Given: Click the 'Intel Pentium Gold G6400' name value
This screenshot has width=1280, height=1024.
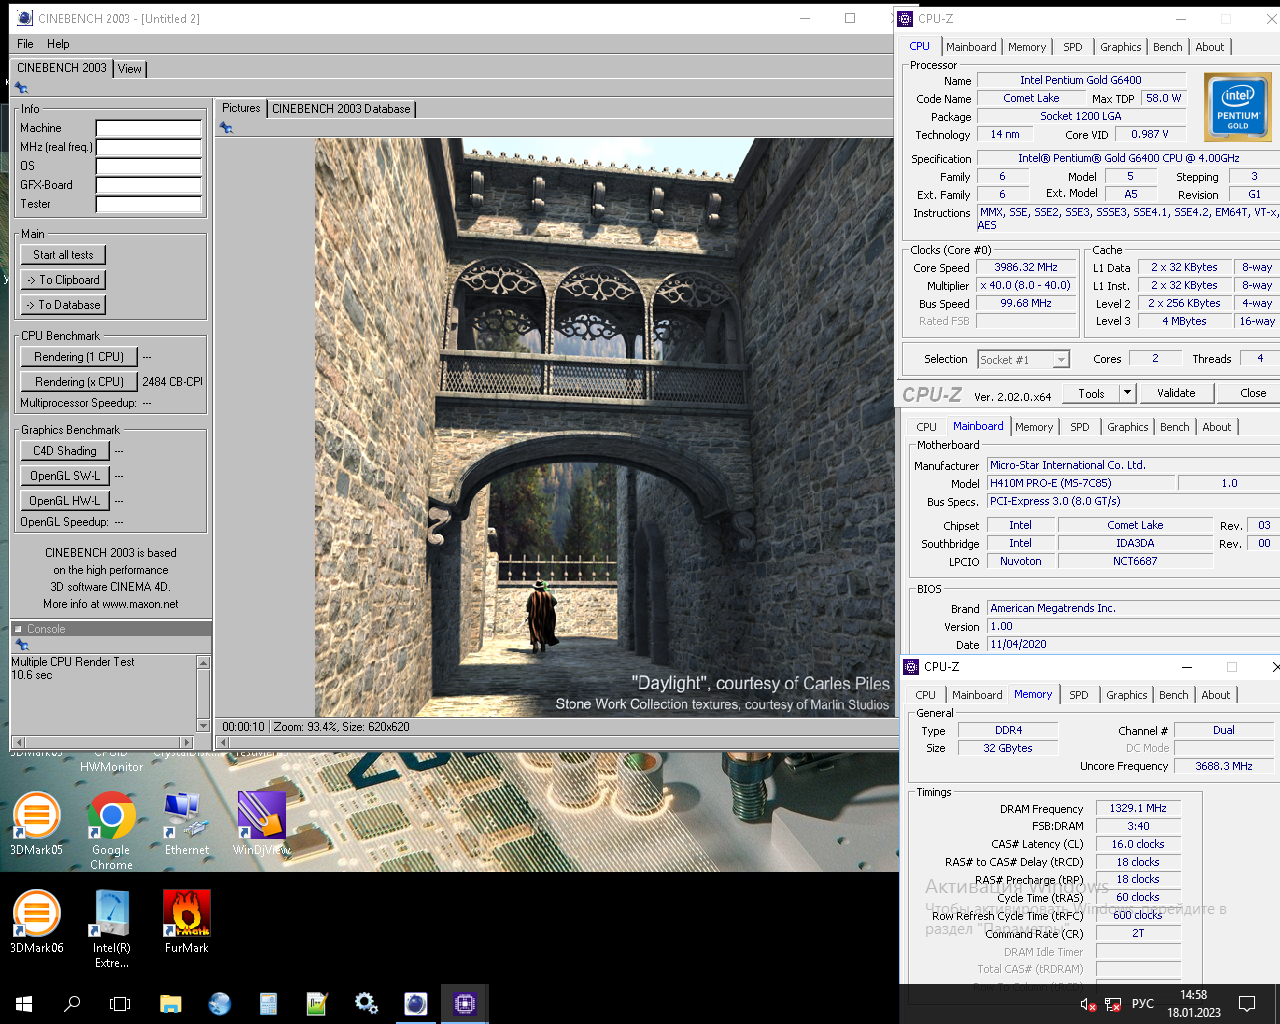Looking at the screenshot, I should pyautogui.click(x=1081, y=80).
